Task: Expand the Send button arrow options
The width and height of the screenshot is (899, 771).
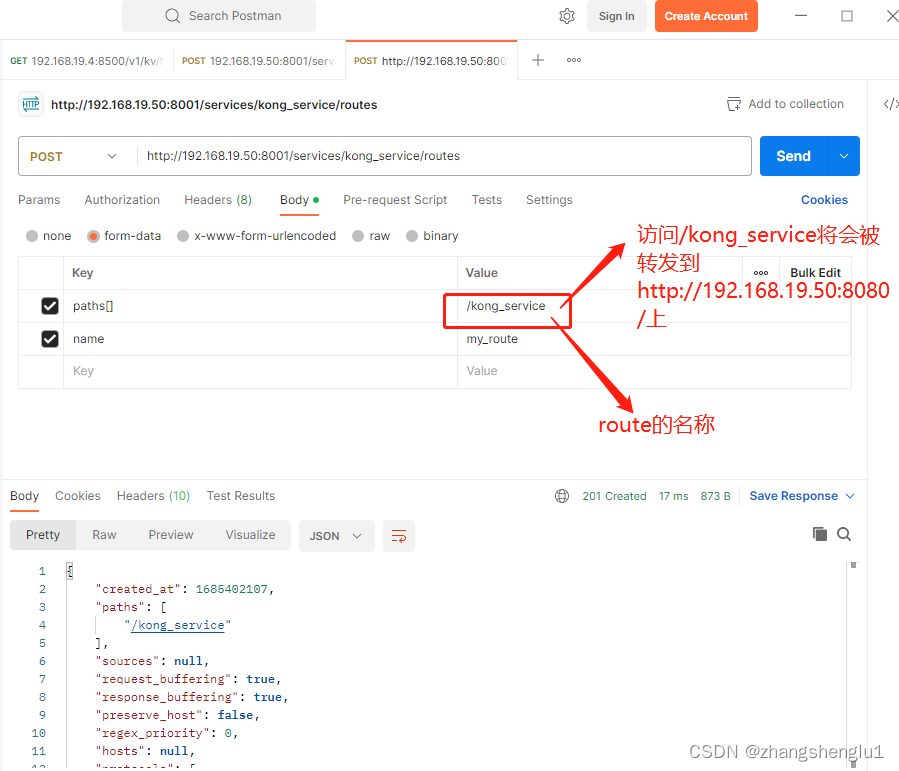Action: tap(843, 156)
